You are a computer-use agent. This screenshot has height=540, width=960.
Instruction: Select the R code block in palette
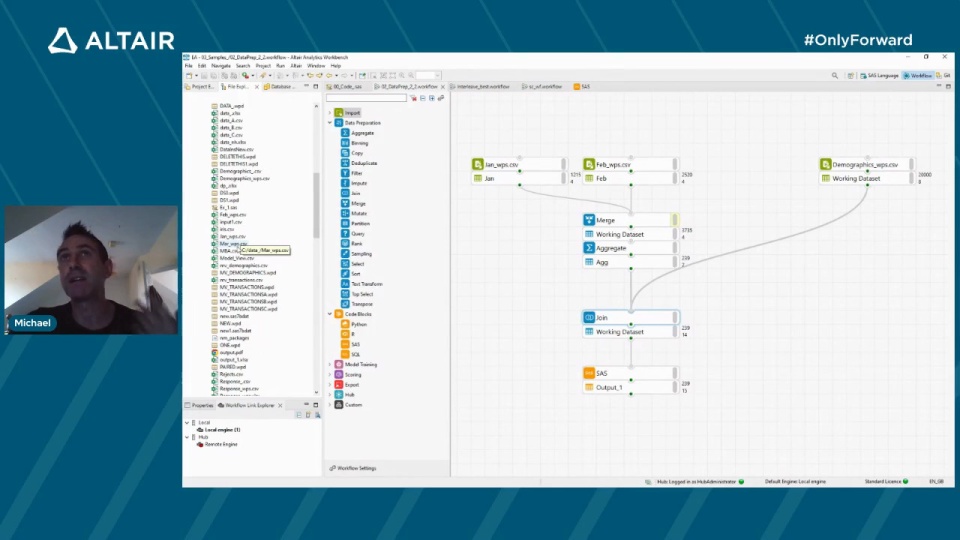click(348, 334)
